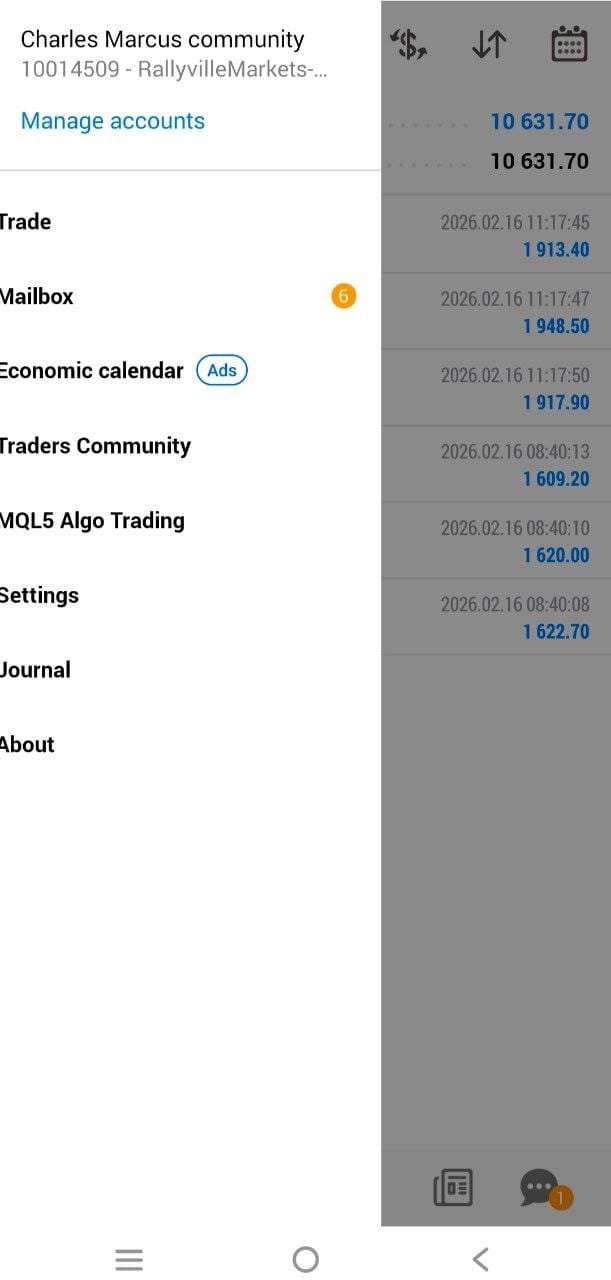The width and height of the screenshot is (611, 1280).
Task: Open the About menu item
Action: (28, 745)
